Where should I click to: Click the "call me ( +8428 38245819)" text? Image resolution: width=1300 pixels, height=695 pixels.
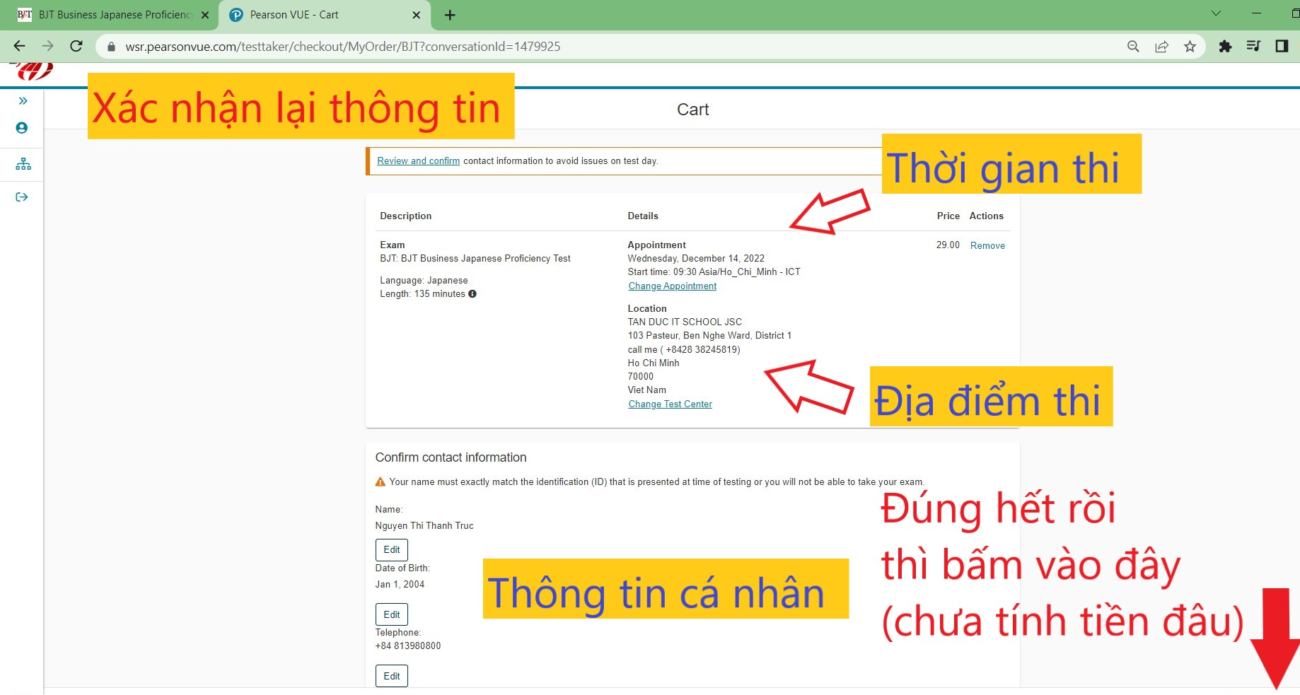[684, 350]
